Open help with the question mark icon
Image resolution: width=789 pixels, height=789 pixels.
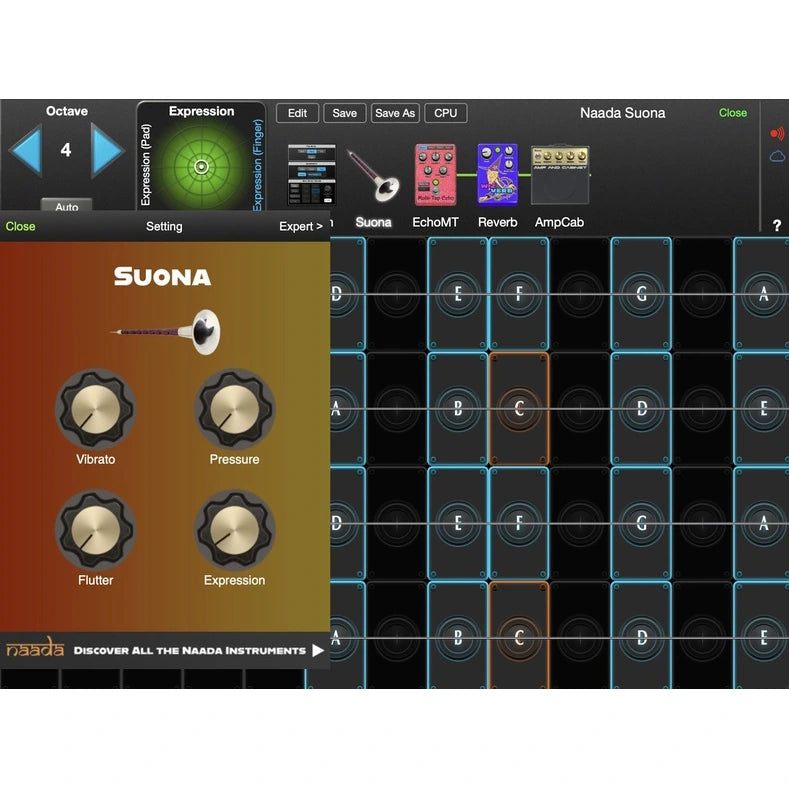click(x=777, y=225)
